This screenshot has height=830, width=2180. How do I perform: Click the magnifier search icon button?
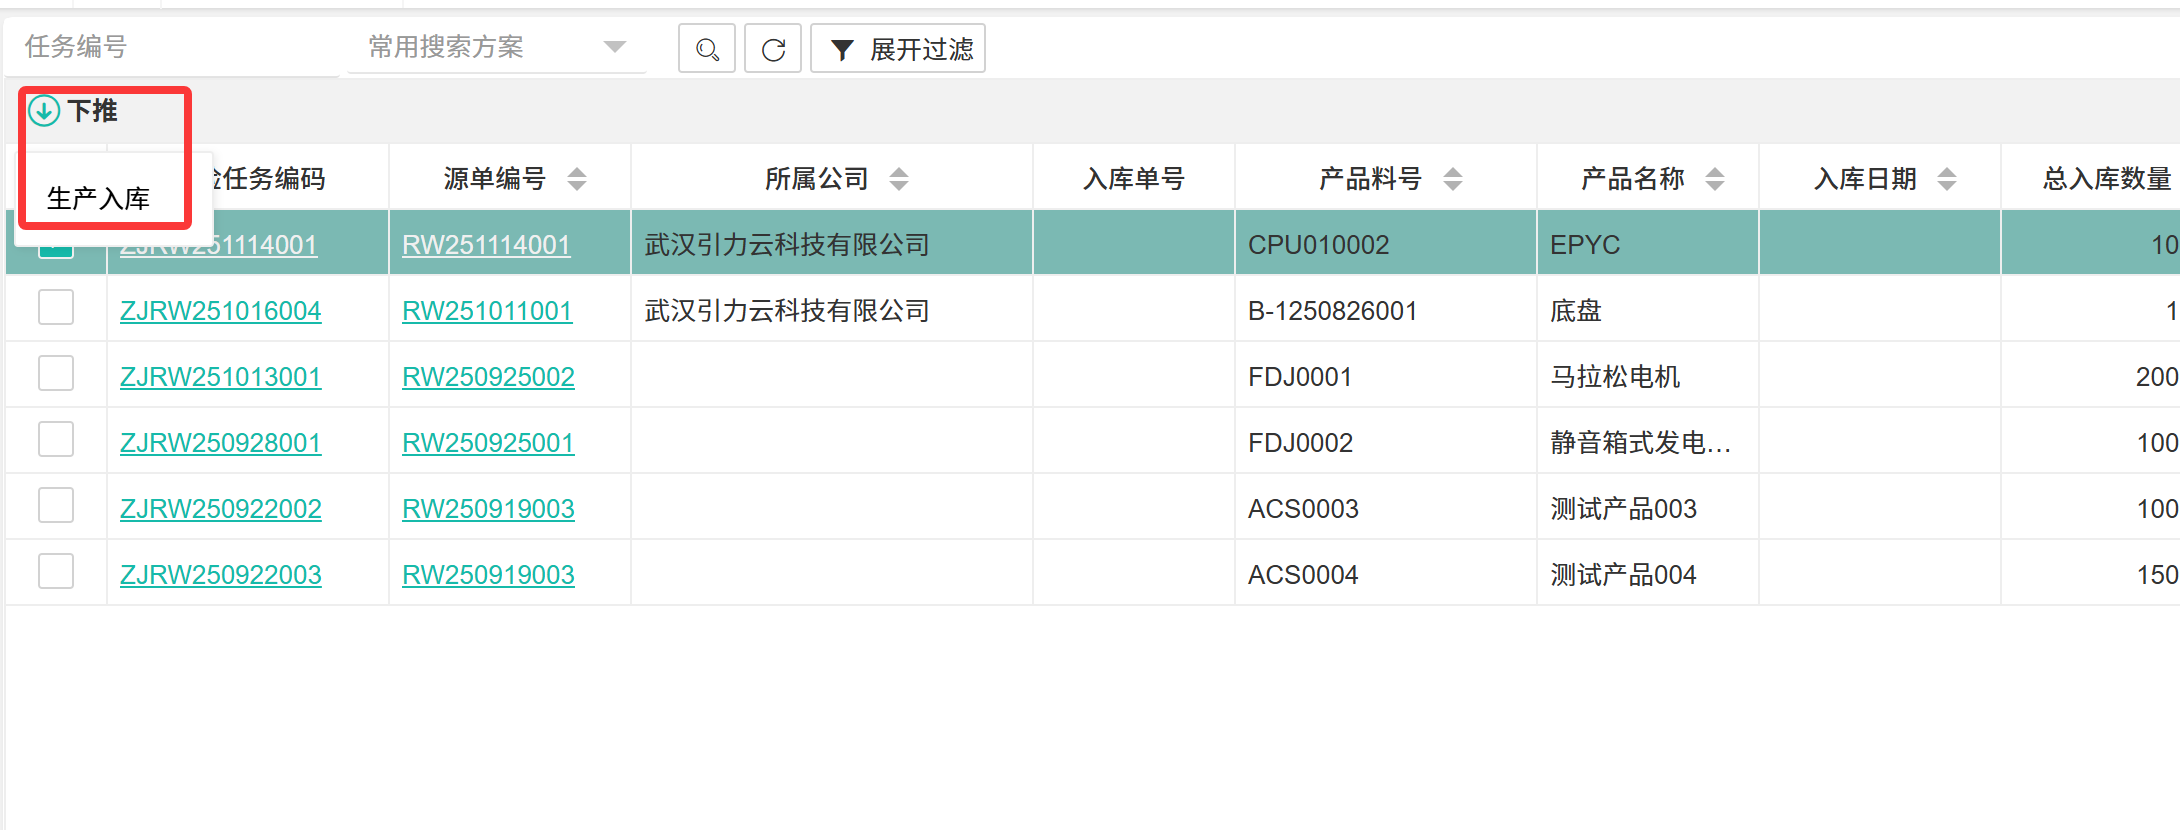(707, 49)
